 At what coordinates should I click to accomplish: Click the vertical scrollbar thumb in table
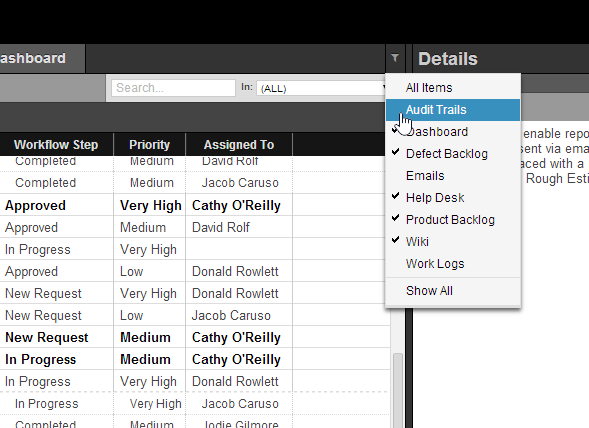click(x=398, y=390)
